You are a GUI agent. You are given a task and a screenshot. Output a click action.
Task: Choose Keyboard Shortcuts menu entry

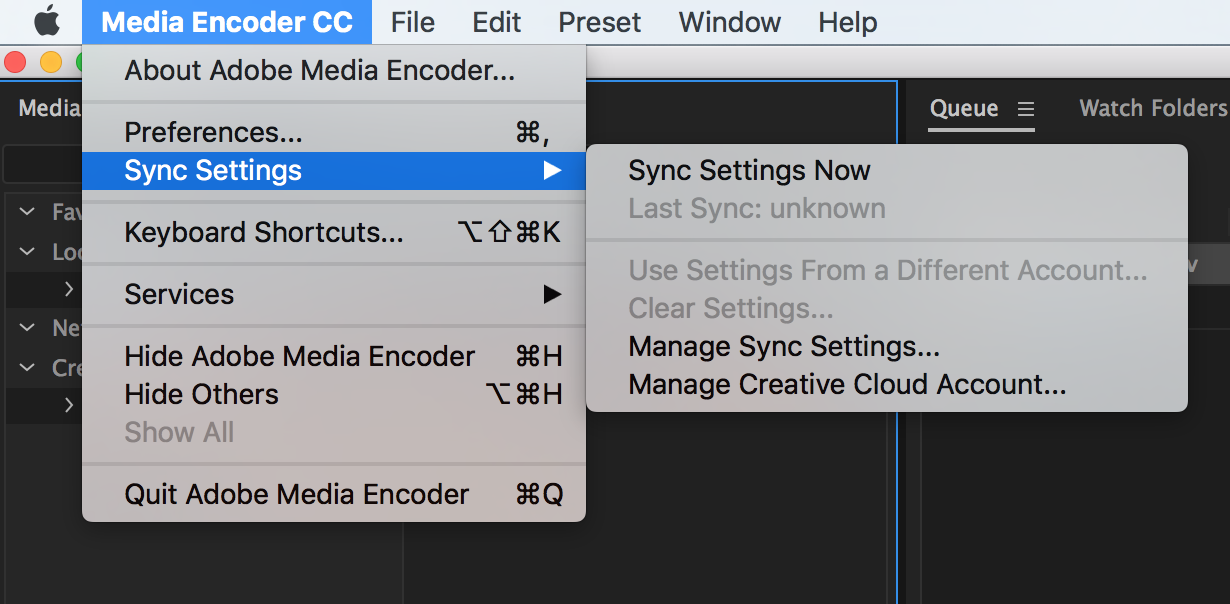pyautogui.click(x=263, y=232)
